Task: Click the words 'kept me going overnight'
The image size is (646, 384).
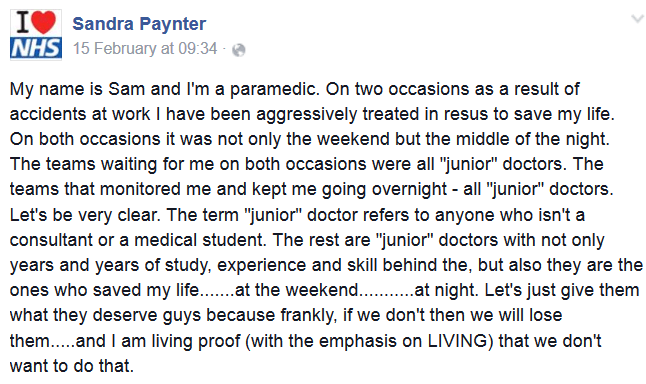Action: point(349,190)
